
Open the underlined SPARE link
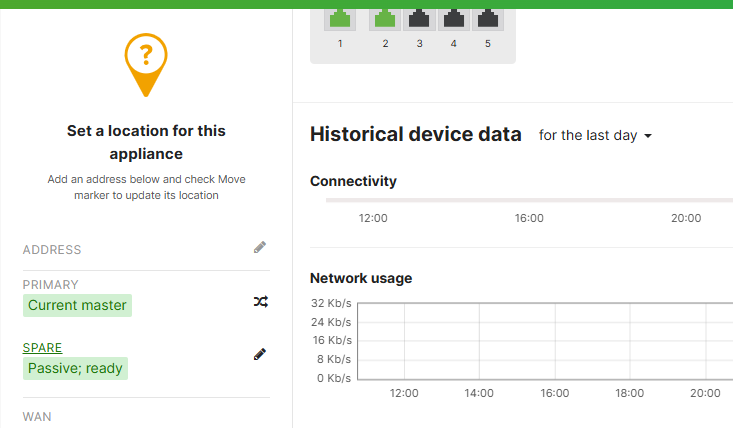pyautogui.click(x=43, y=348)
